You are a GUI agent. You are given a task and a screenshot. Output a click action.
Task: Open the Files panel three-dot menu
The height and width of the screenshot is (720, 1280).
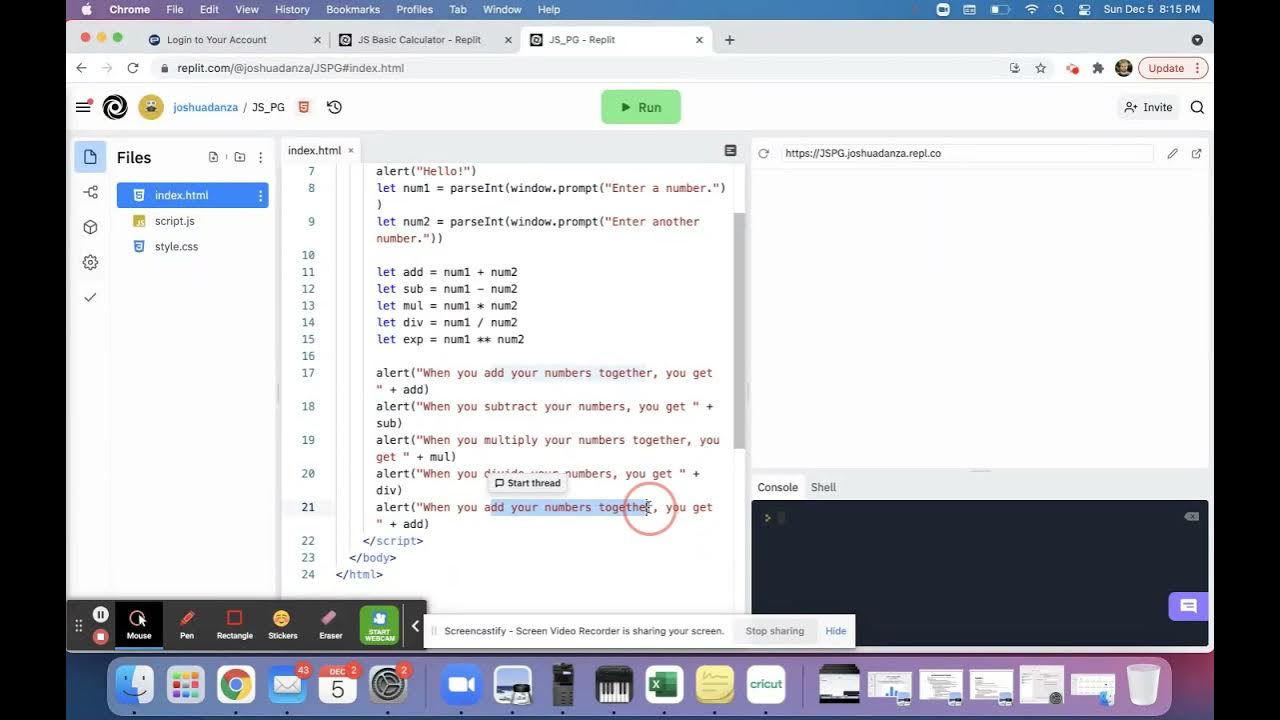click(x=261, y=157)
